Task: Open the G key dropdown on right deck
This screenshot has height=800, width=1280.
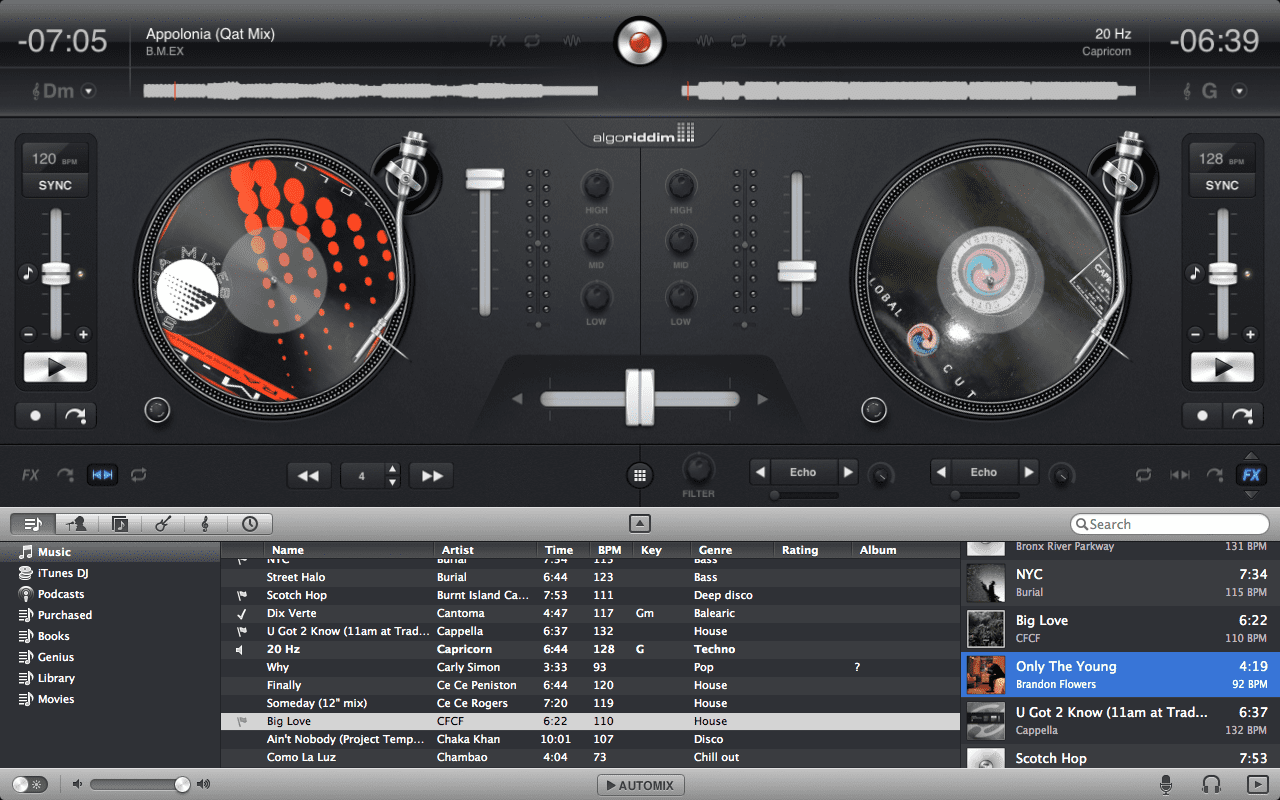Action: tap(1239, 92)
